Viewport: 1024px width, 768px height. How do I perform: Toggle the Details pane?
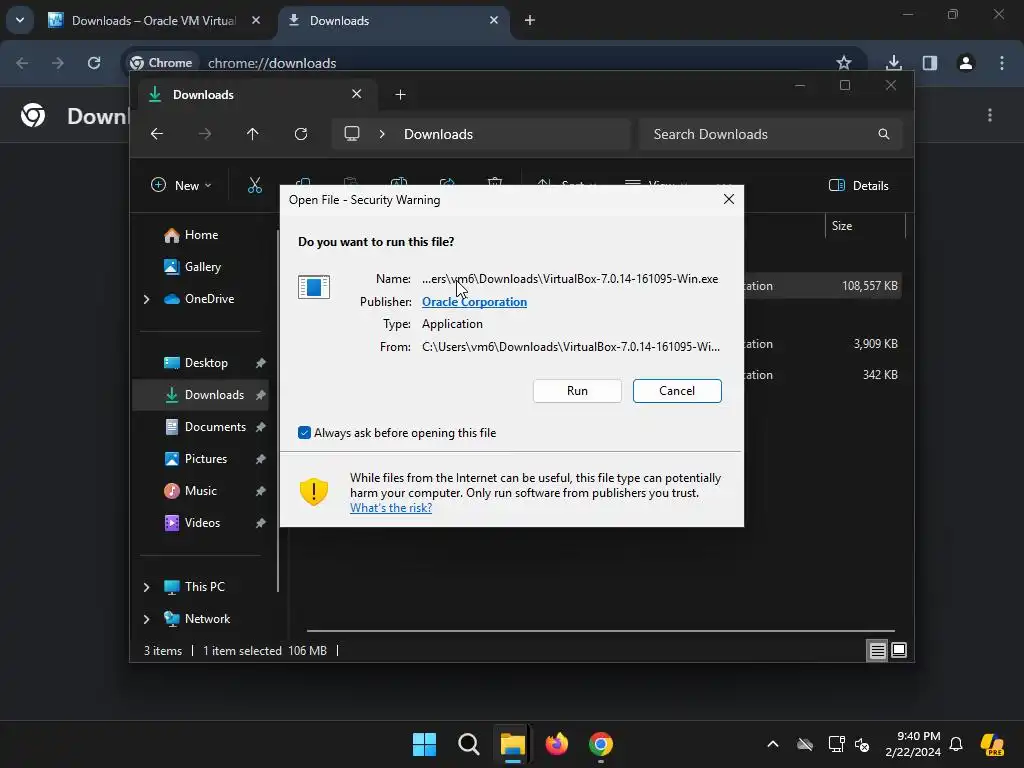(x=858, y=185)
